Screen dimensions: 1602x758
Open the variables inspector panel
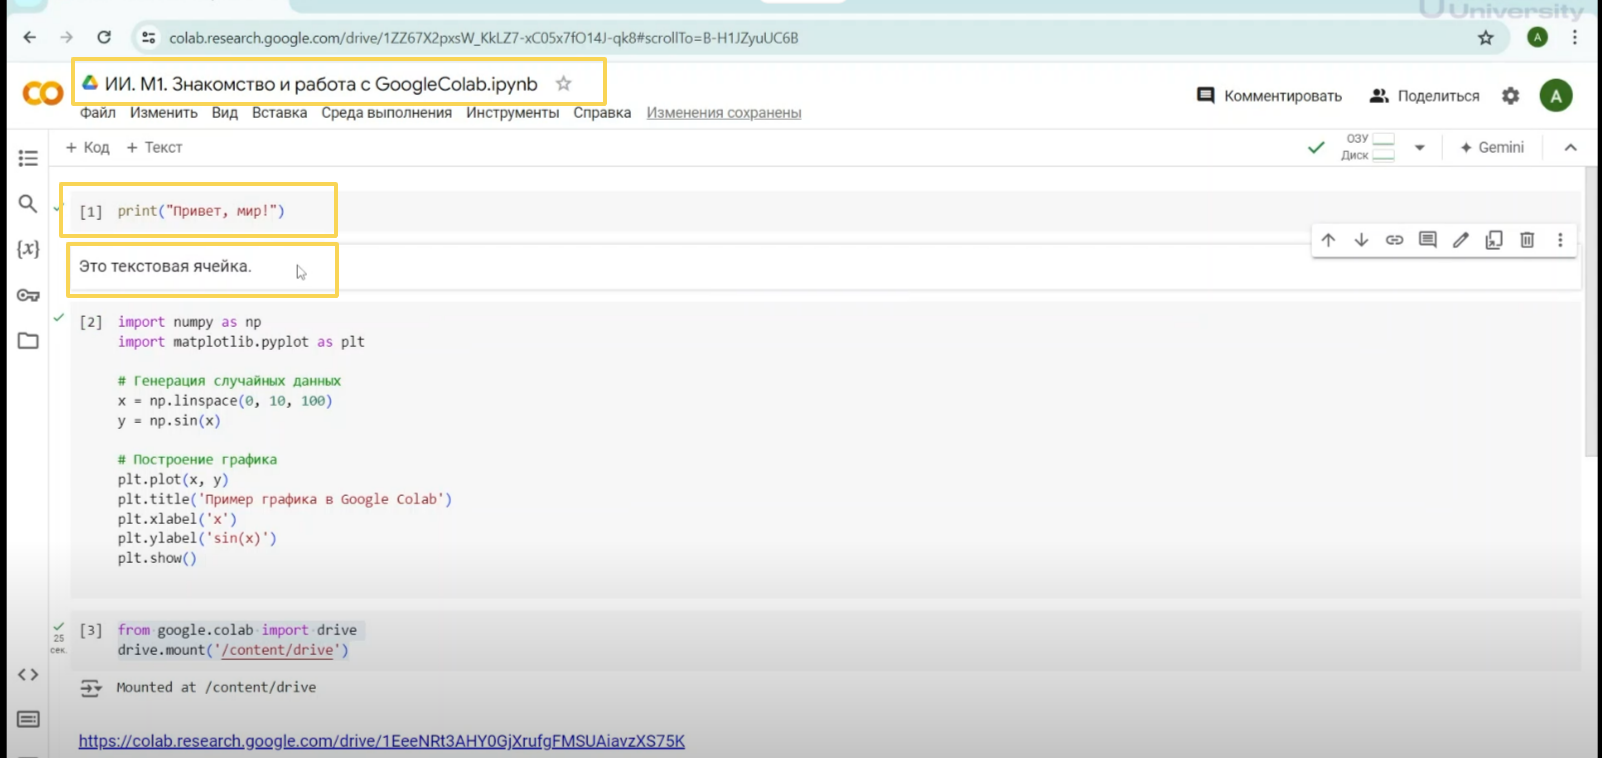(x=28, y=249)
